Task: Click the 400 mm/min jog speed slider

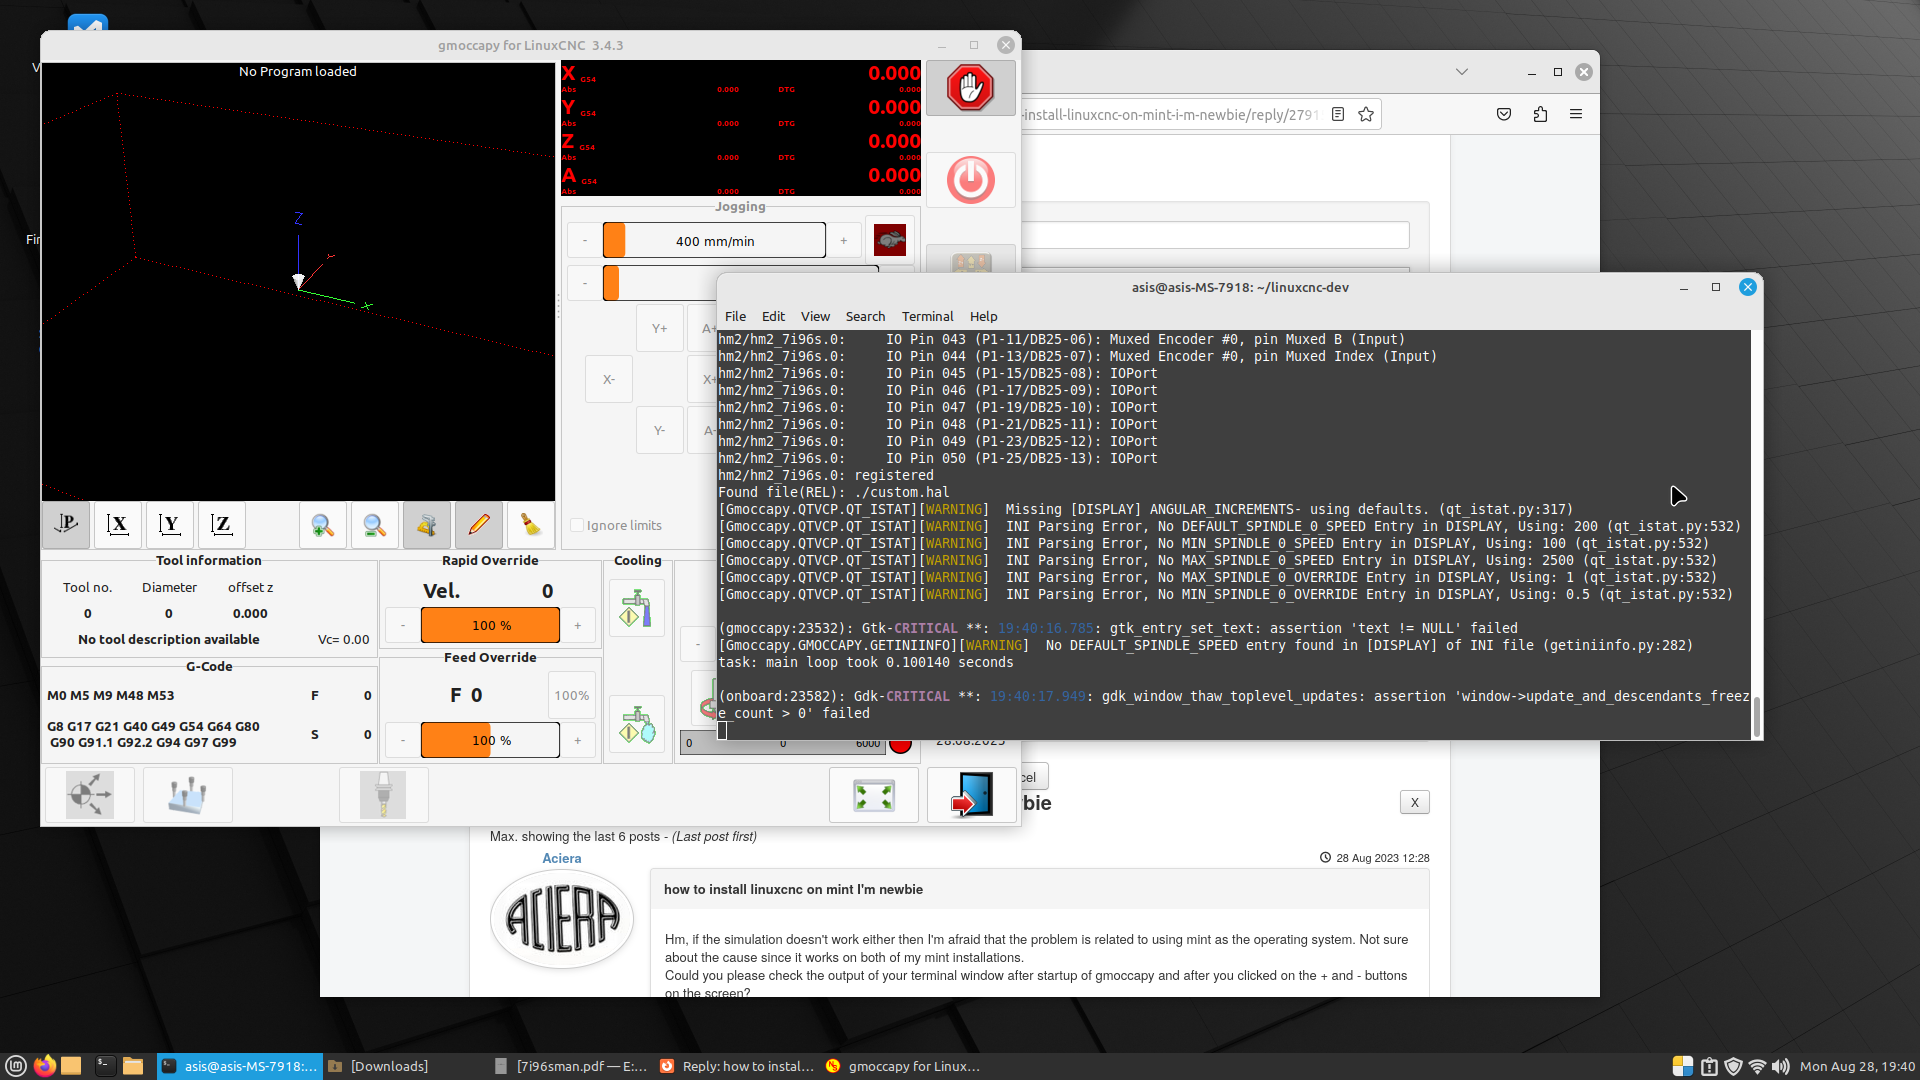Action: point(714,240)
